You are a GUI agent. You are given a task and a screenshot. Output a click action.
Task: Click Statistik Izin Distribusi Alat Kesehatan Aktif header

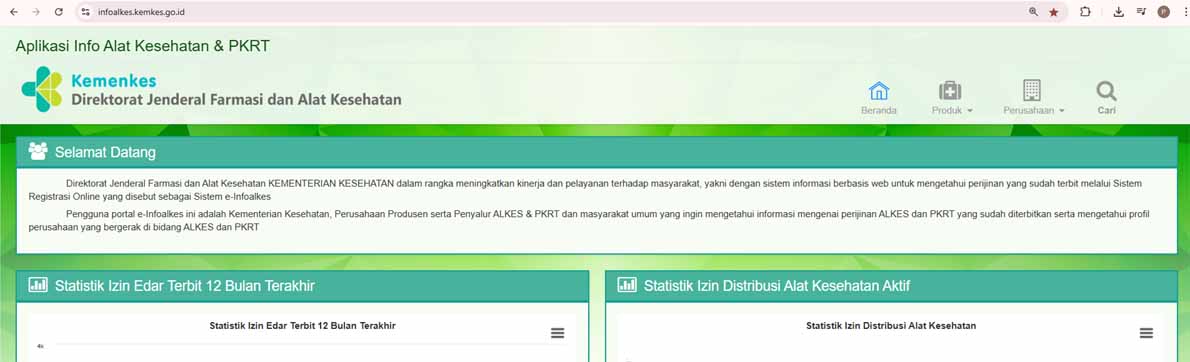[892, 286]
